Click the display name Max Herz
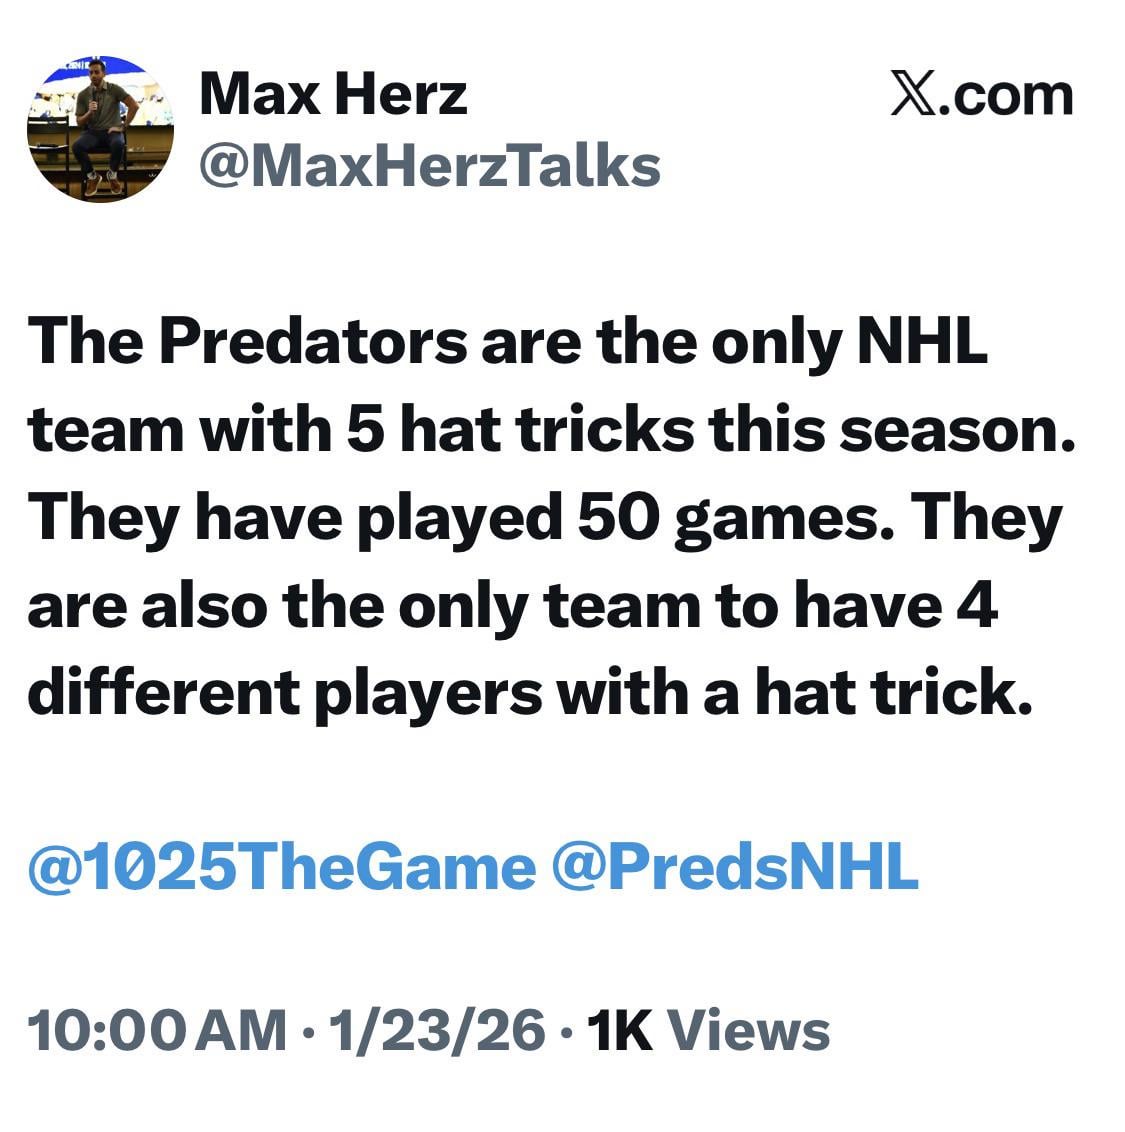 [333, 94]
